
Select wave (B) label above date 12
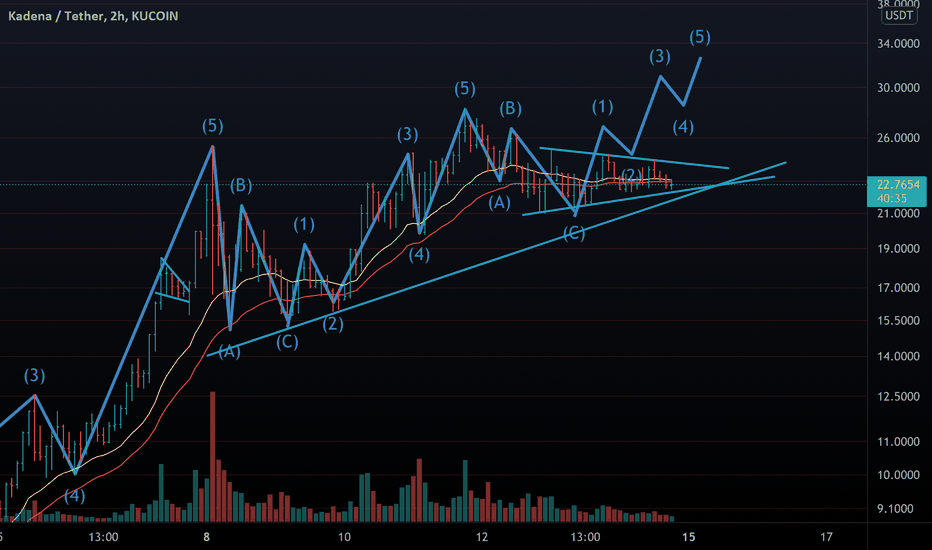pyautogui.click(x=510, y=108)
